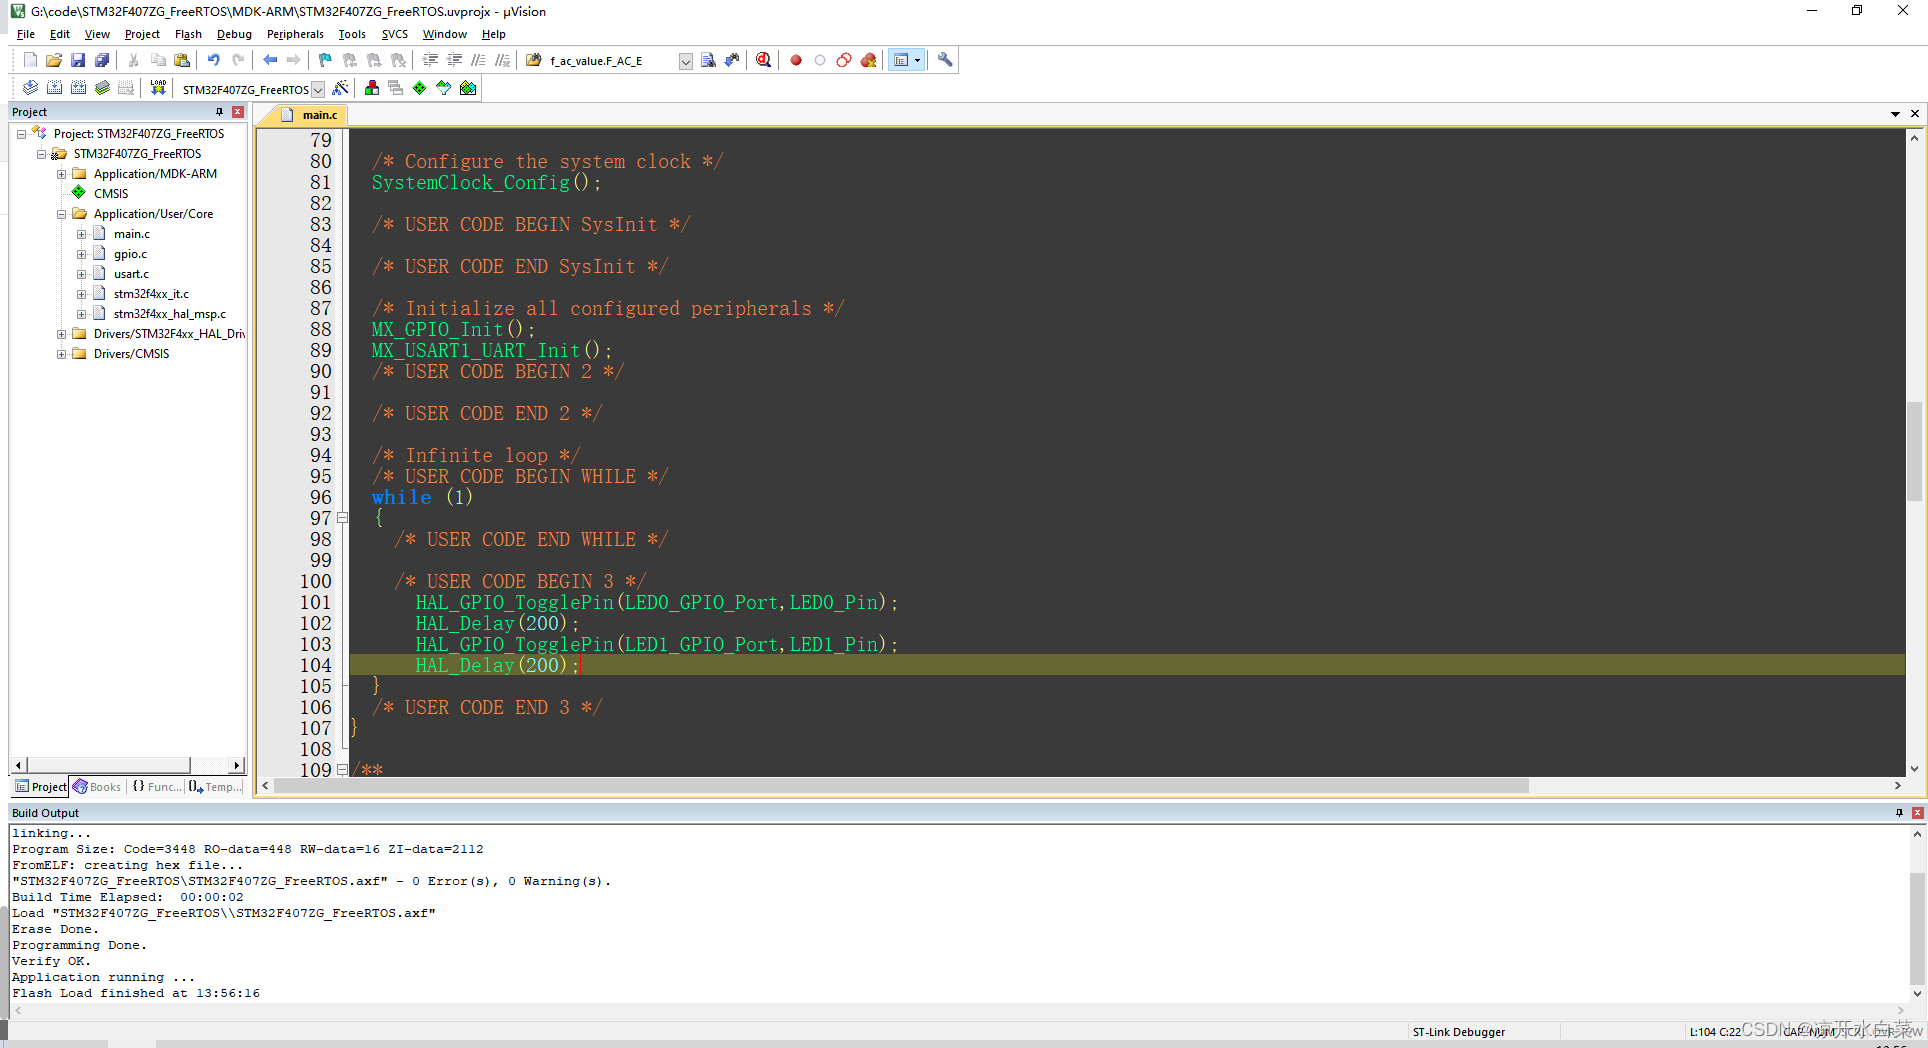Click the editor horizontal scrollbar
The width and height of the screenshot is (1928, 1048).
(x=901, y=786)
